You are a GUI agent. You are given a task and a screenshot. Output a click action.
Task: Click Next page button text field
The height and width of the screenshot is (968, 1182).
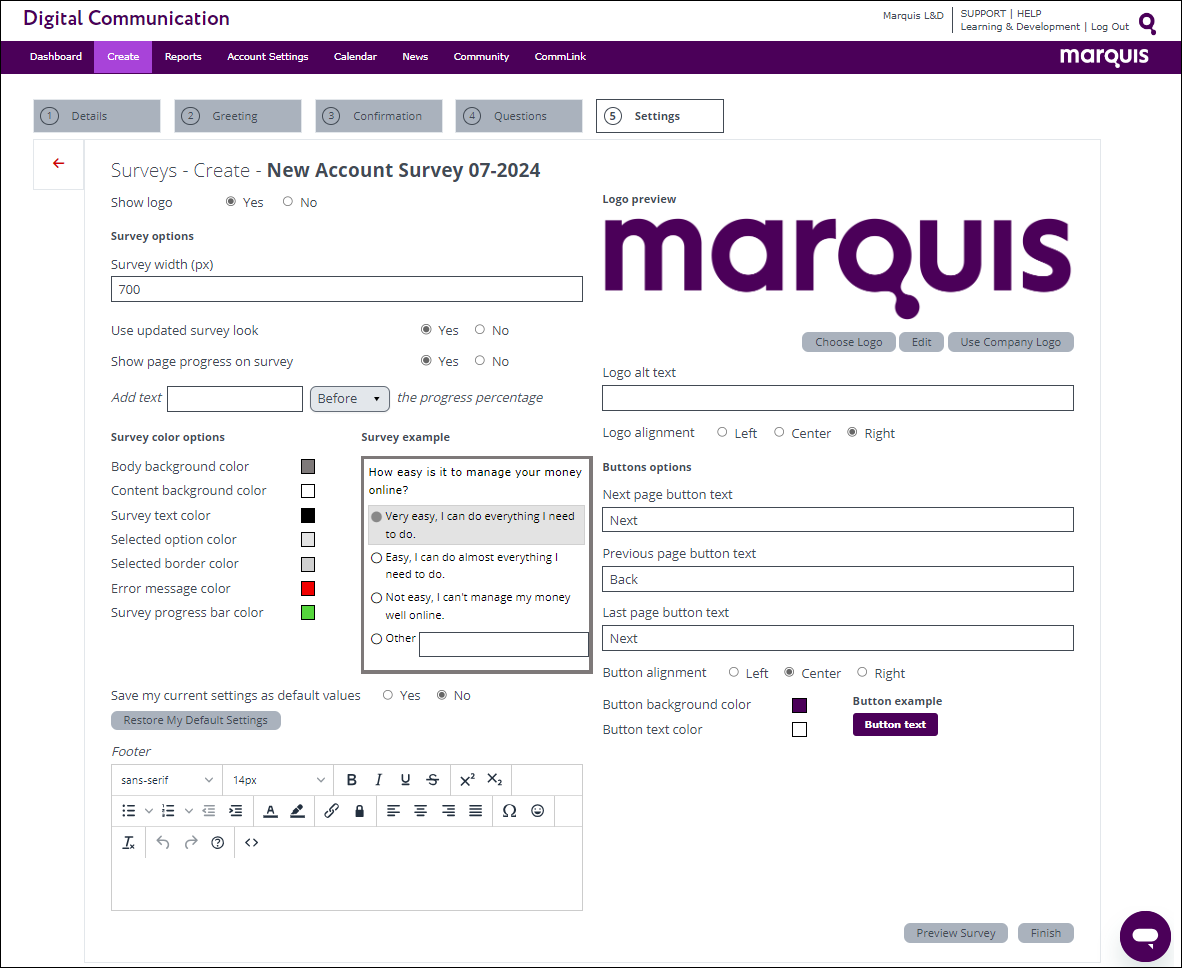coord(838,520)
